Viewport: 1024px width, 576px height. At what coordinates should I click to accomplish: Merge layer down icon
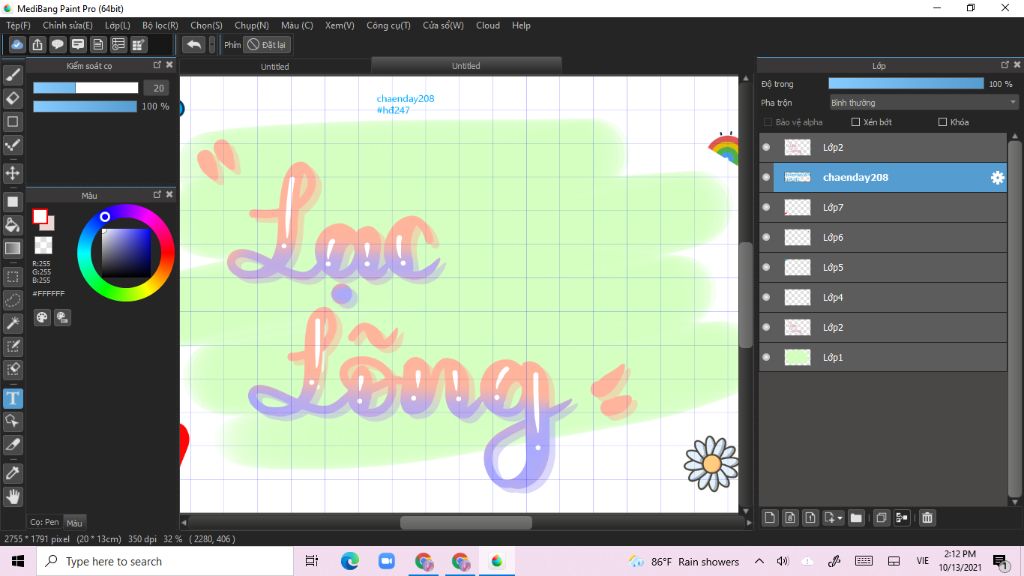click(x=902, y=518)
